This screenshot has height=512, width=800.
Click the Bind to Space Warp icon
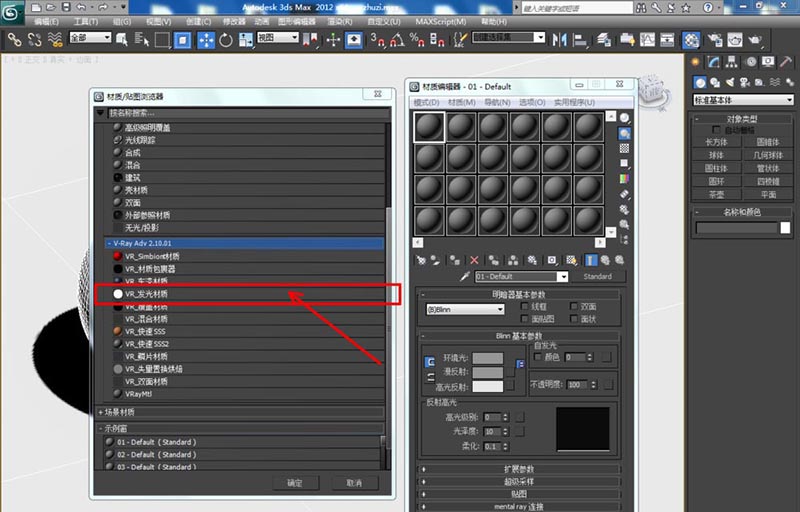(x=55, y=39)
